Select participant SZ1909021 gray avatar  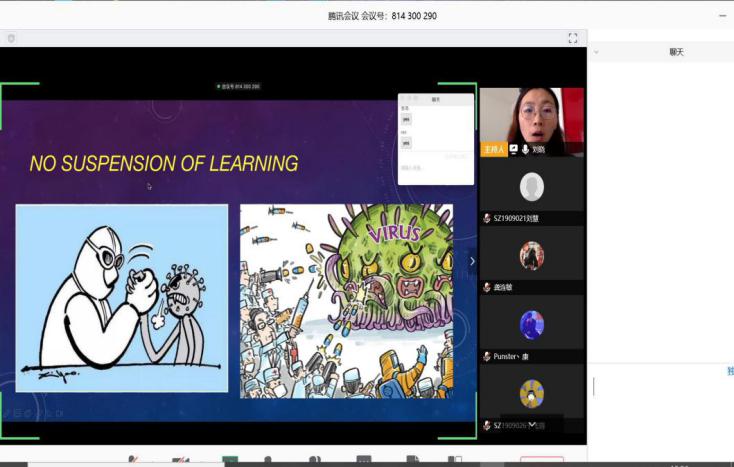(x=532, y=187)
